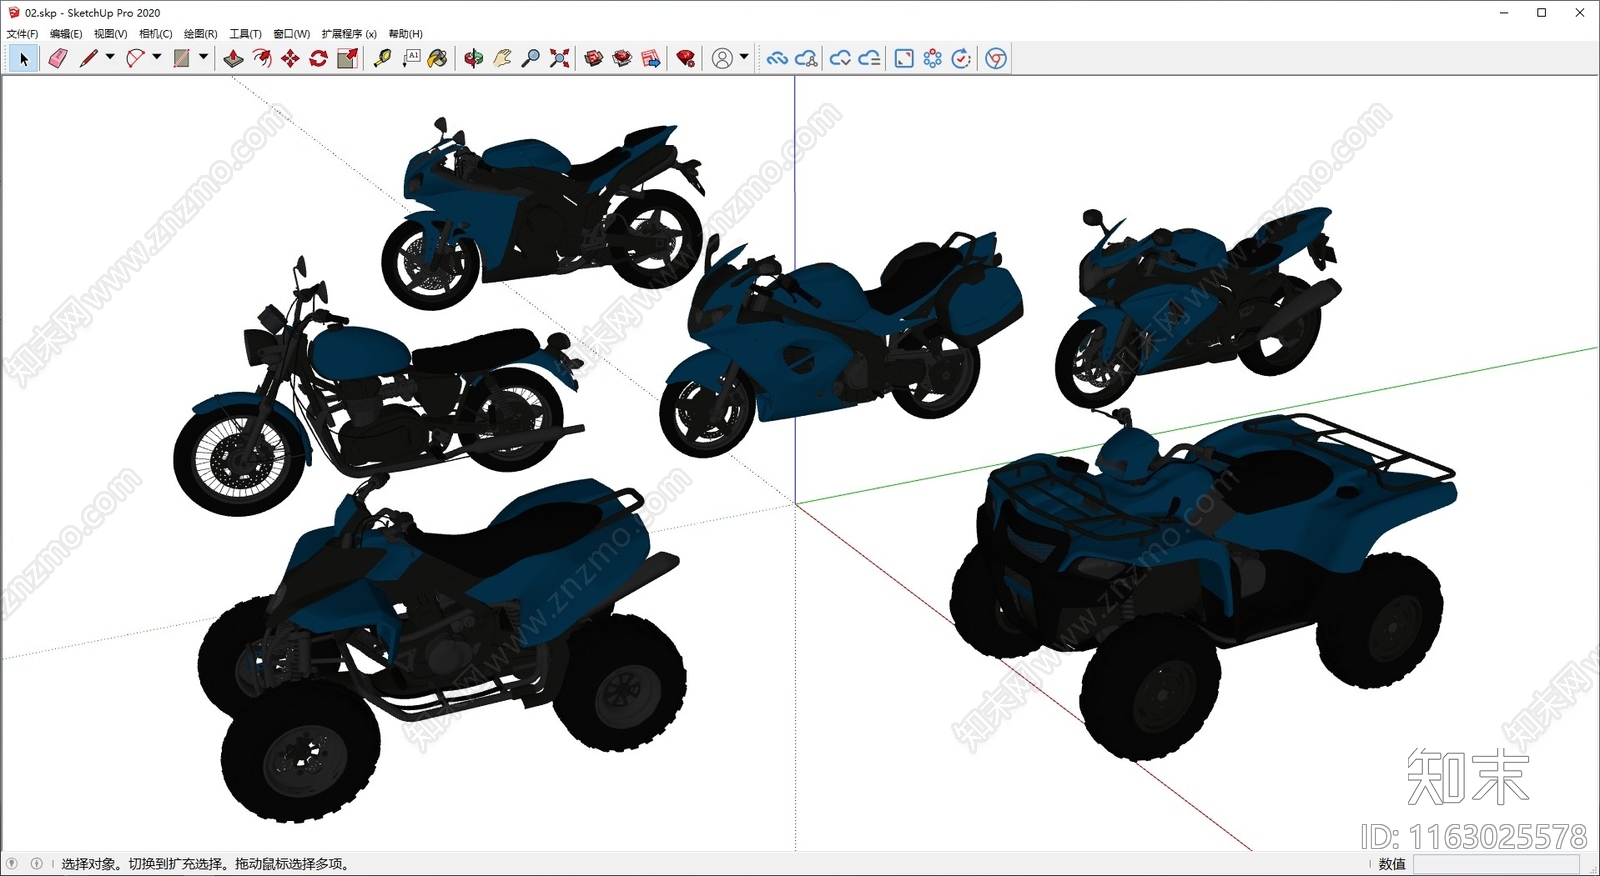Click the square frame toolbar icon

point(904,59)
